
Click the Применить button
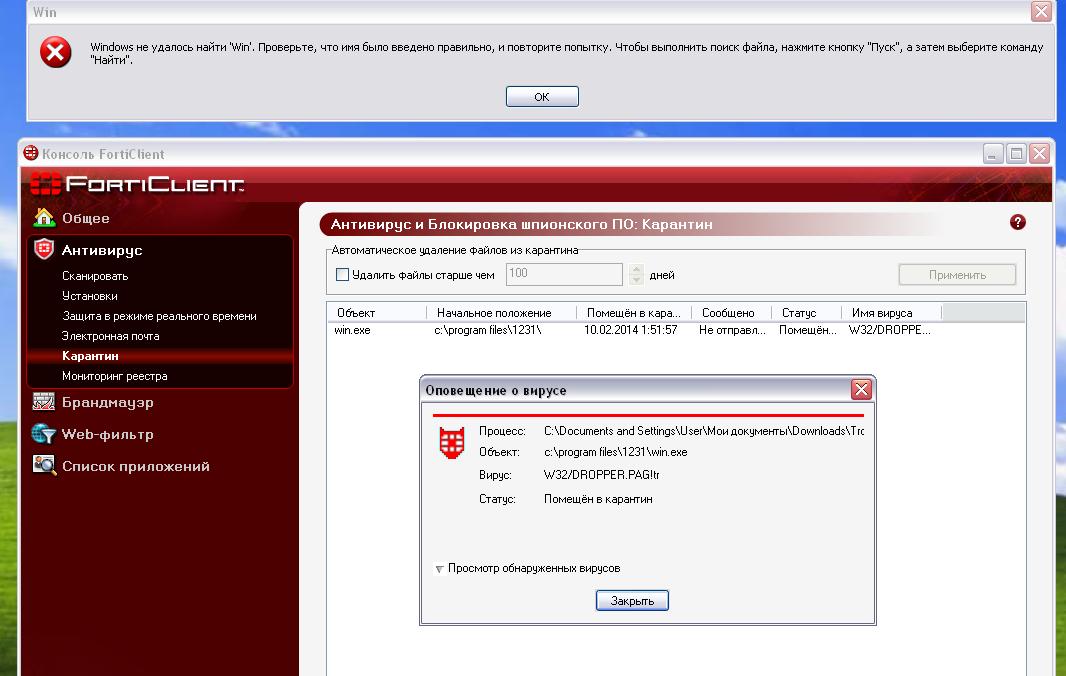(x=957, y=275)
